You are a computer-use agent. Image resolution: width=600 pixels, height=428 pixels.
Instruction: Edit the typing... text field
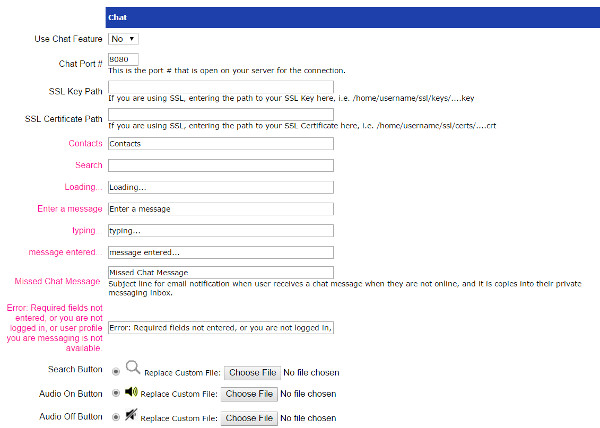(219, 230)
